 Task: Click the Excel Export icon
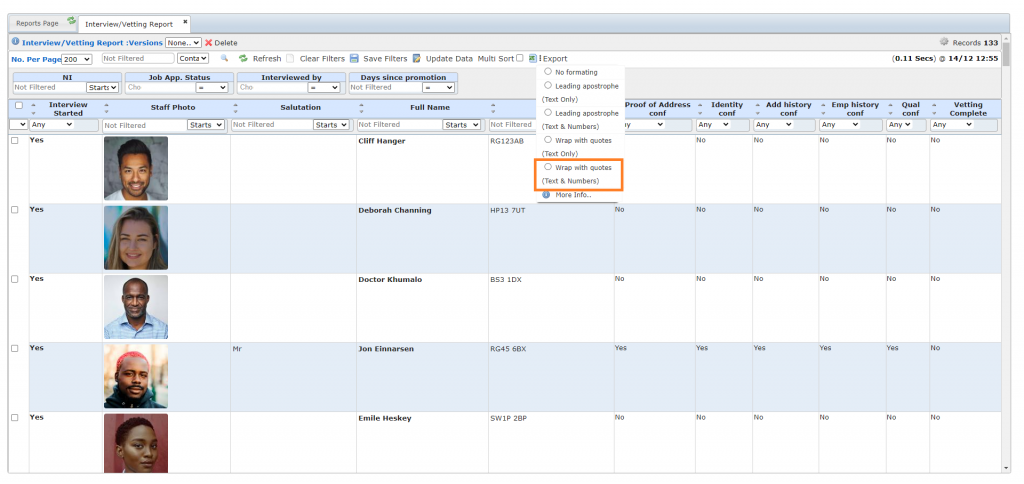[533, 58]
